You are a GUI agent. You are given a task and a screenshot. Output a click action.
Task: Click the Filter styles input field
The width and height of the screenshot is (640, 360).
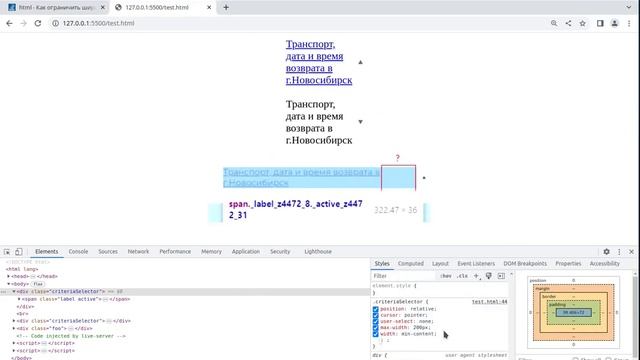coord(404,276)
